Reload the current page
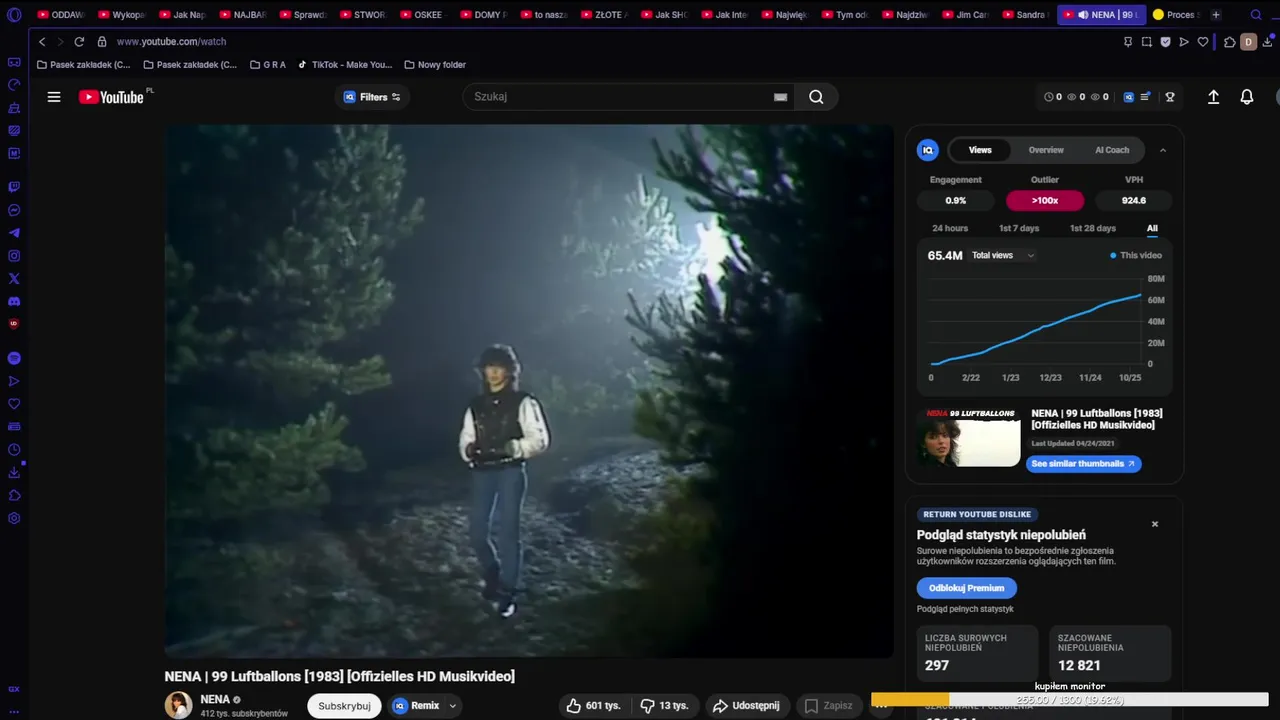 [79, 42]
